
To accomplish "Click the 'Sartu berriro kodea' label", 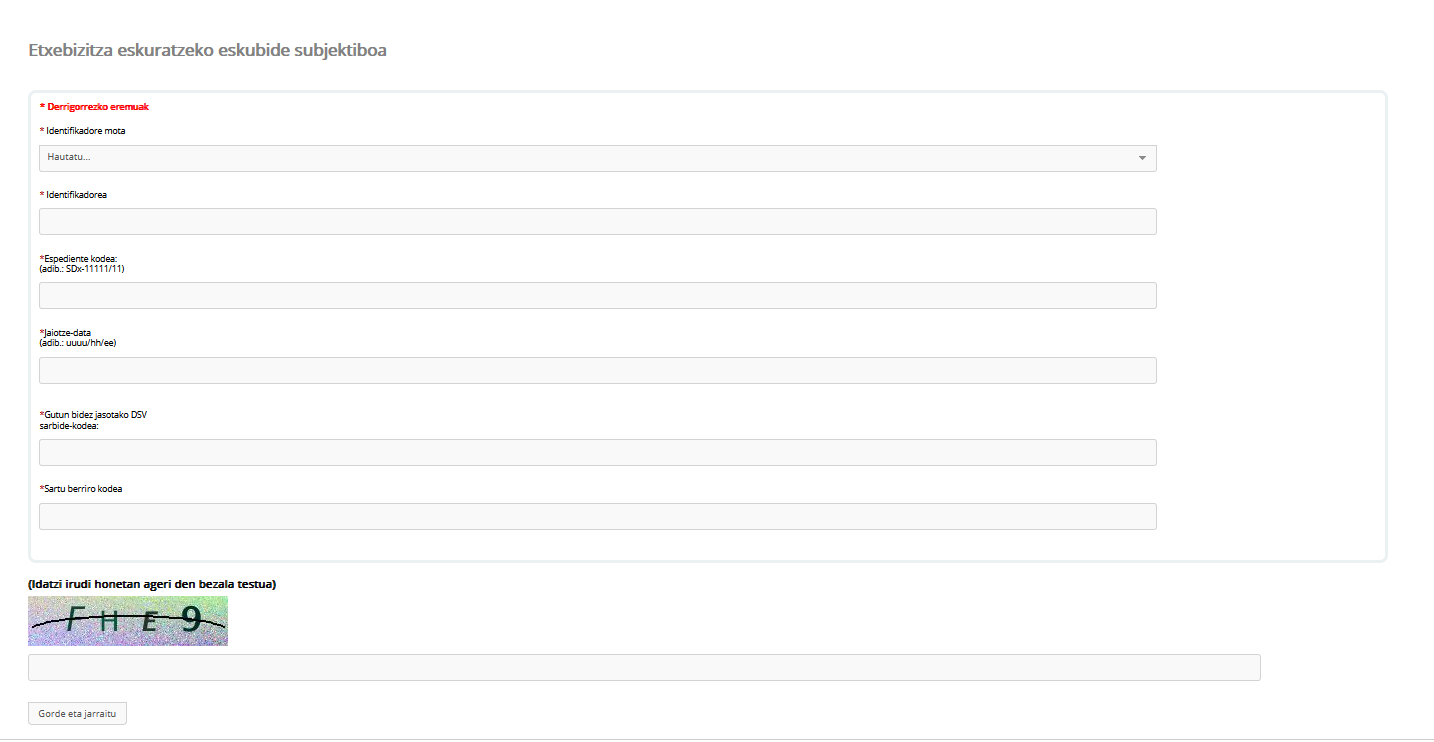I will (83, 489).
